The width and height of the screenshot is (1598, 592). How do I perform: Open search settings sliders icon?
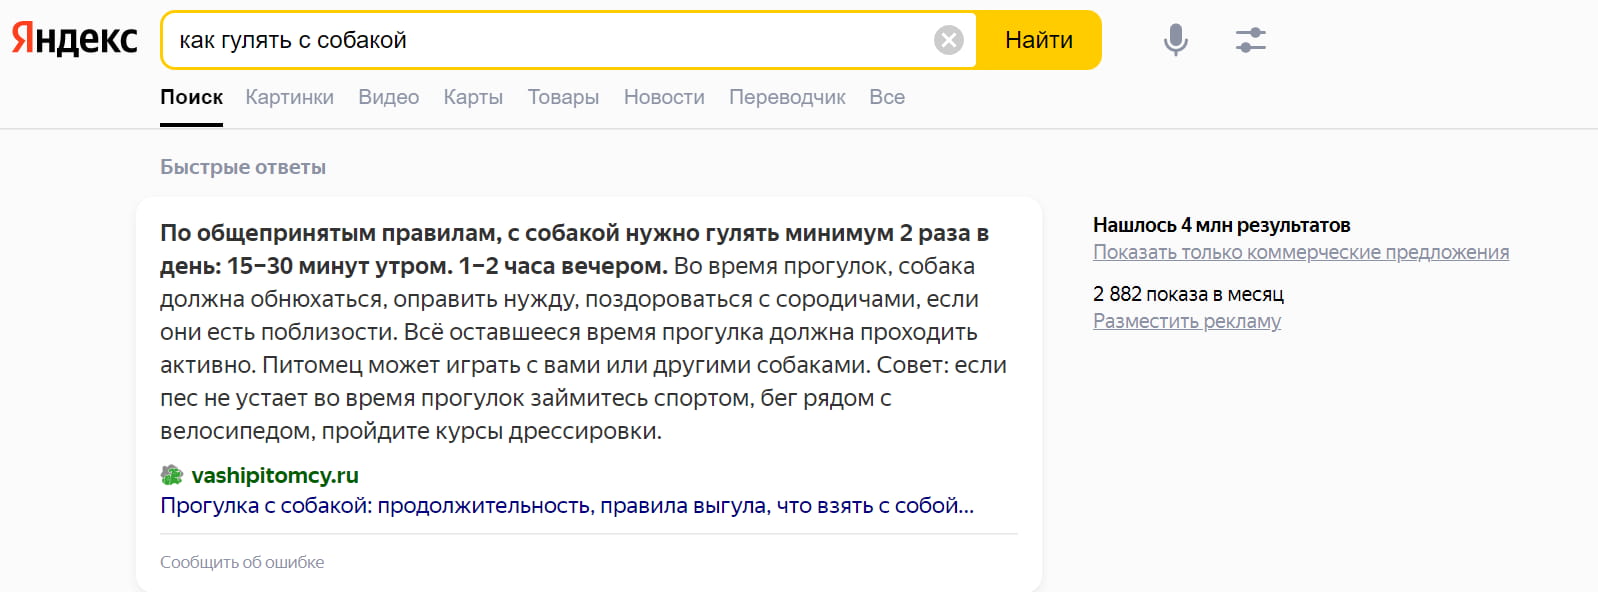[x=1251, y=40]
